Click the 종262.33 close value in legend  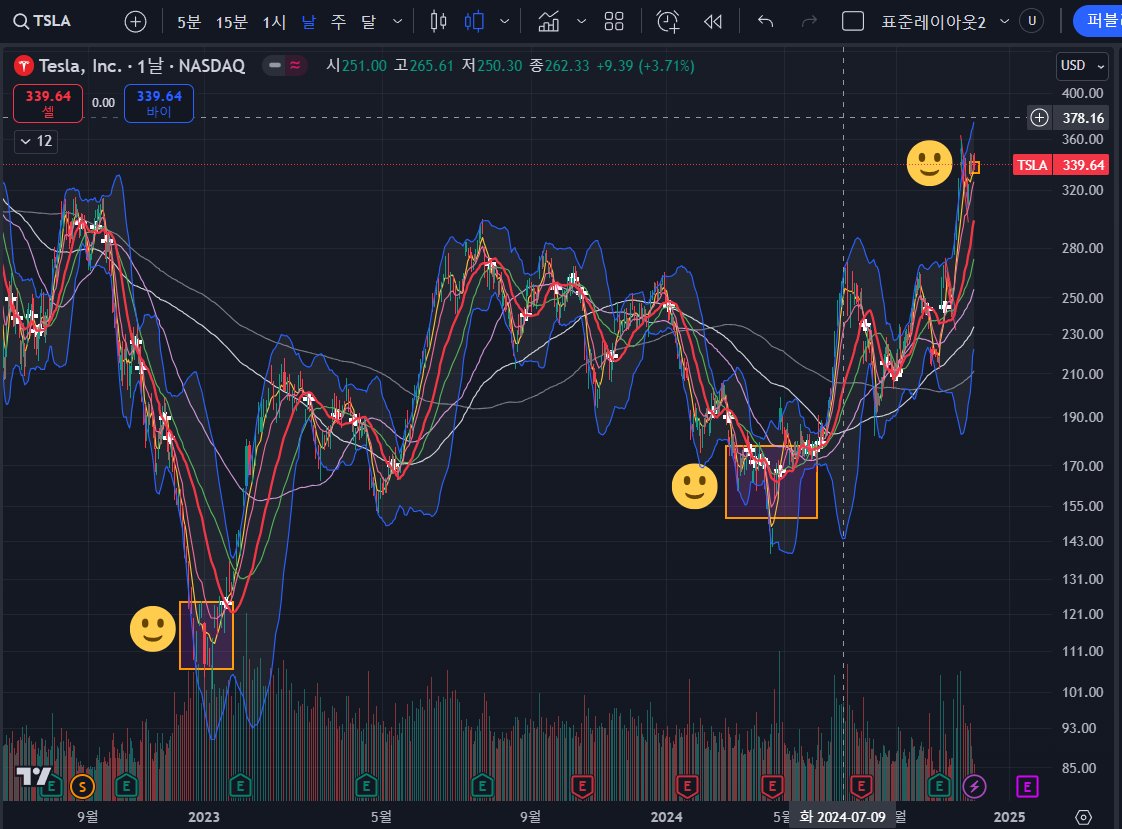tap(560, 66)
